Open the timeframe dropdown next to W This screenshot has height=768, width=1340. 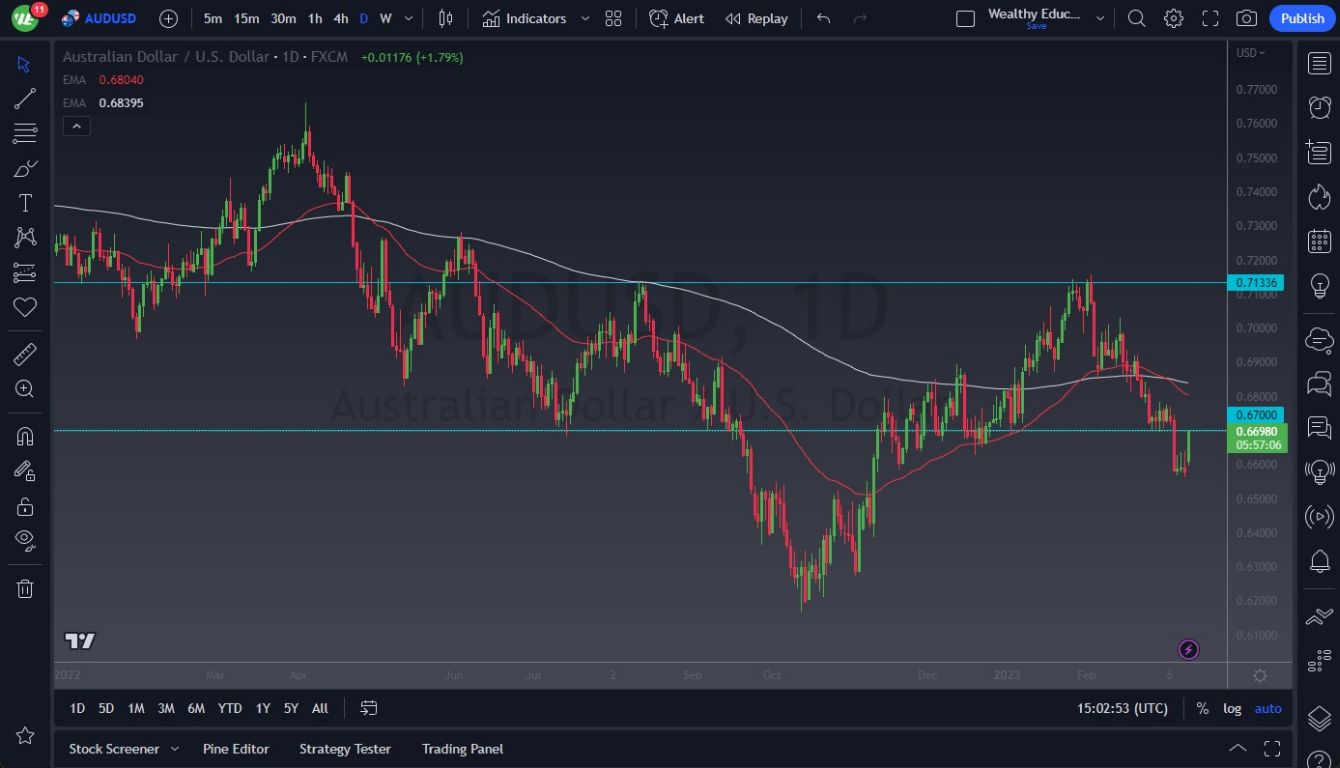[407, 18]
